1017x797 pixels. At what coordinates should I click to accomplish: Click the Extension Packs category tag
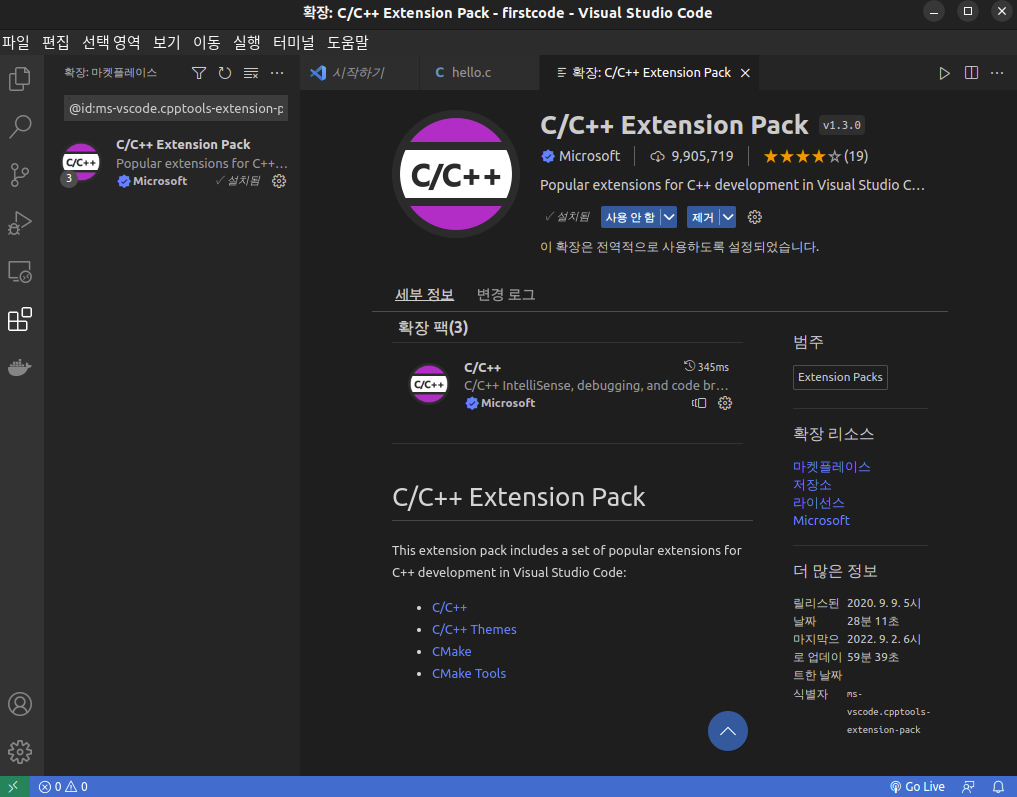pos(840,377)
